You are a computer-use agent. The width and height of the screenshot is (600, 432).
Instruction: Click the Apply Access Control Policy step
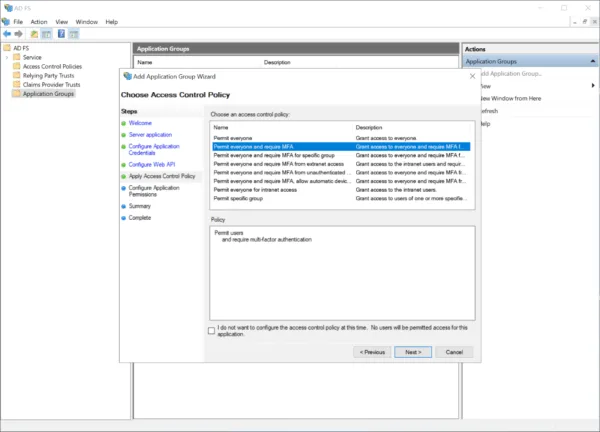[162, 176]
